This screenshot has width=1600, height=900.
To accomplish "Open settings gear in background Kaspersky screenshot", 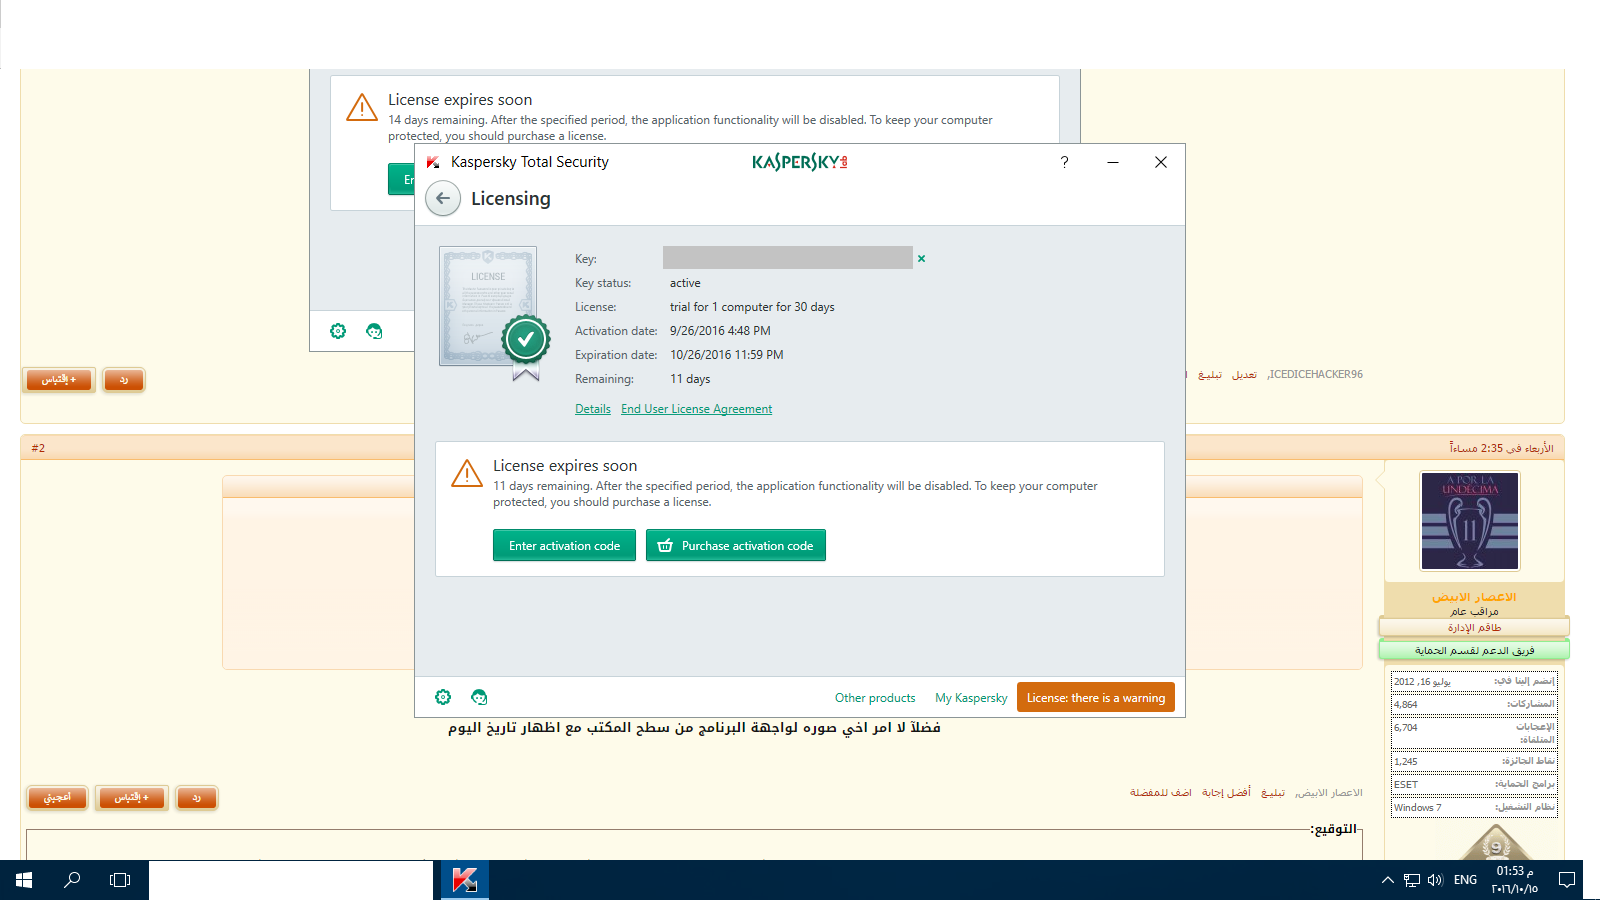I will point(338,331).
